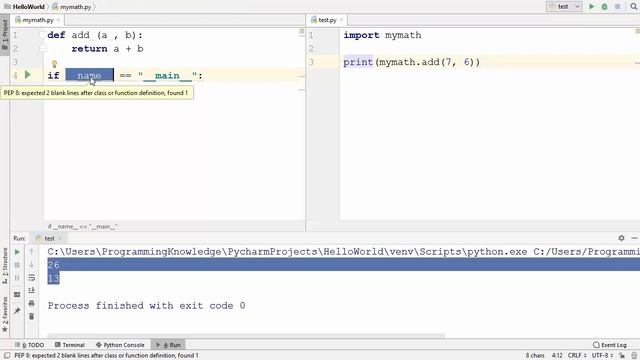Open the Favorites tool window sidebar tab

5,314
